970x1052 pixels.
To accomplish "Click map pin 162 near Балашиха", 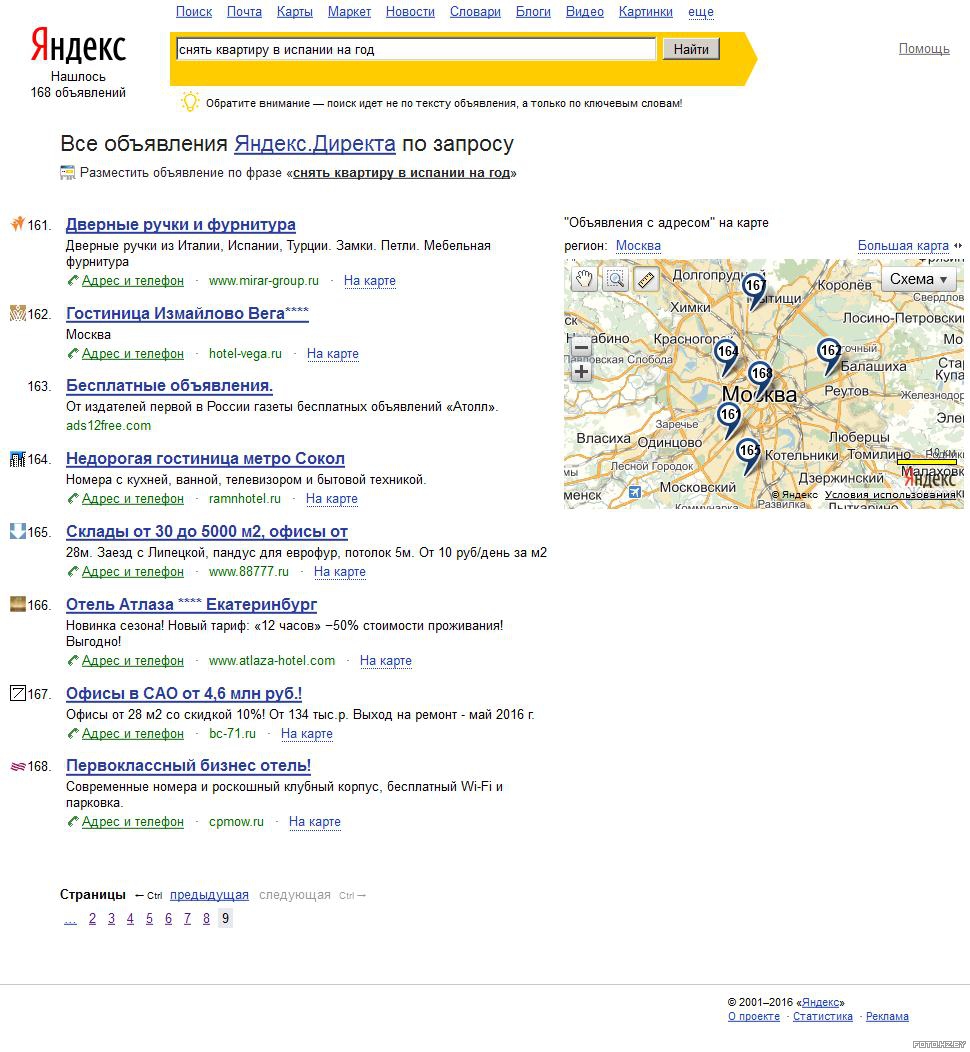I will 830,355.
